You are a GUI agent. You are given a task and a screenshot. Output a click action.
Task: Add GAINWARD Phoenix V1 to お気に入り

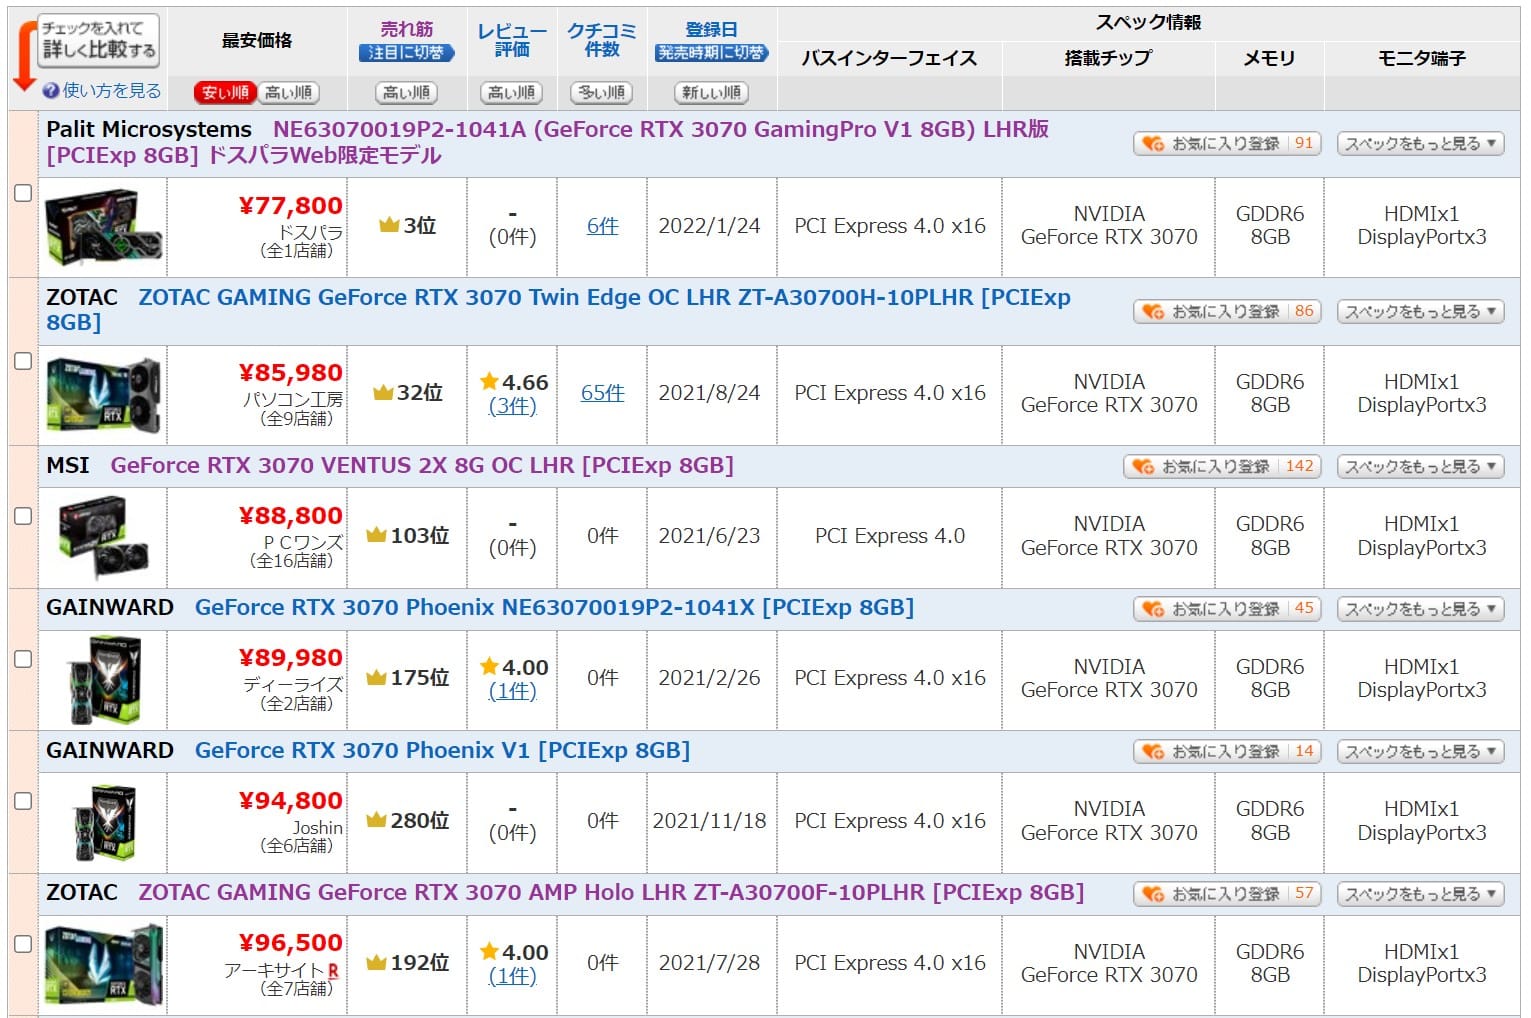tap(1227, 752)
